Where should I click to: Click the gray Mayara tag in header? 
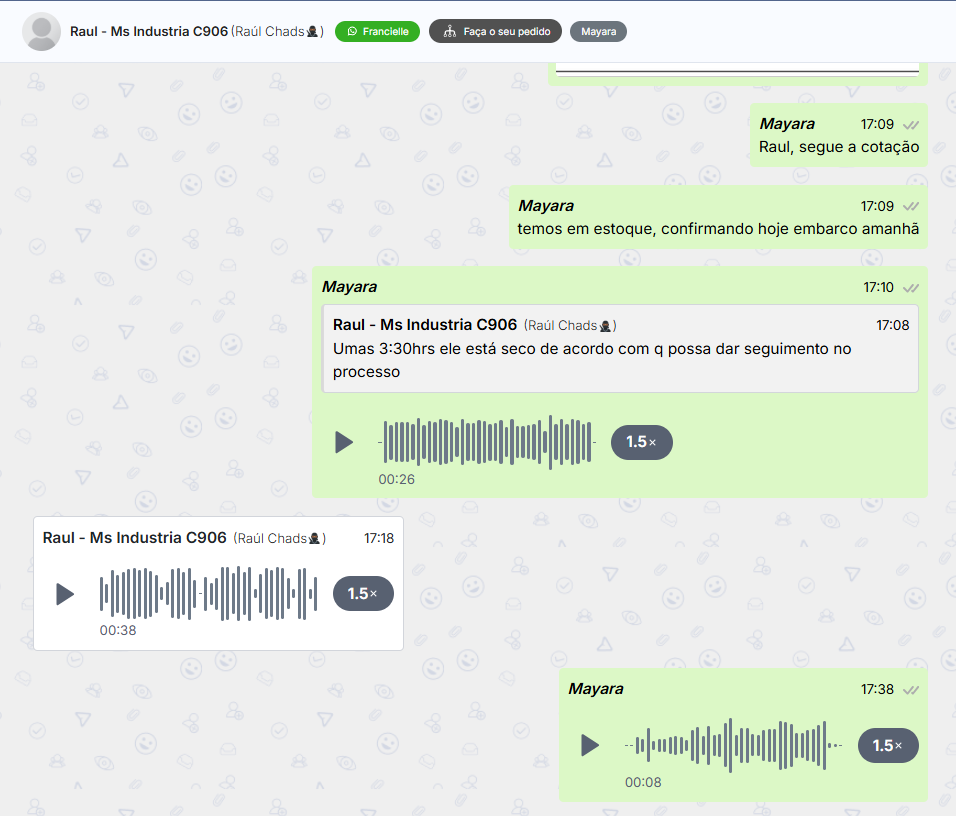pyautogui.click(x=598, y=31)
